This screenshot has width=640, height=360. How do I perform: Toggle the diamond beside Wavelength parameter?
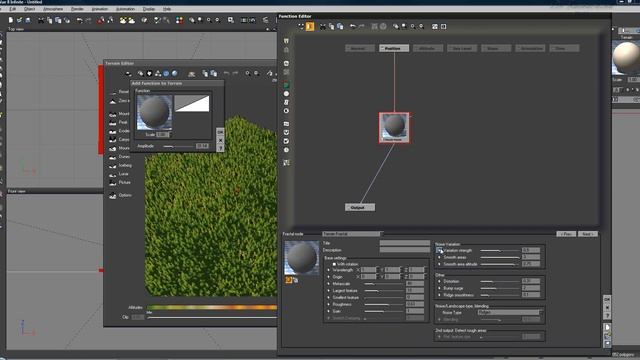[329, 270]
